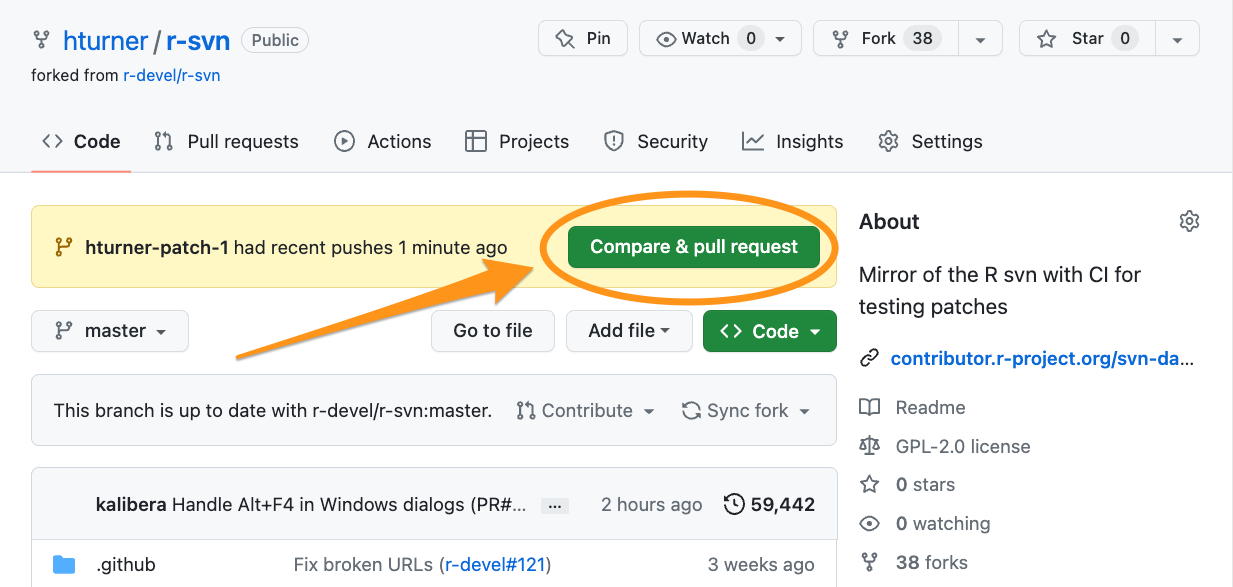Open the Sync fork dropdown
Viewport: 1233px width, 587px height.
[x=746, y=411]
